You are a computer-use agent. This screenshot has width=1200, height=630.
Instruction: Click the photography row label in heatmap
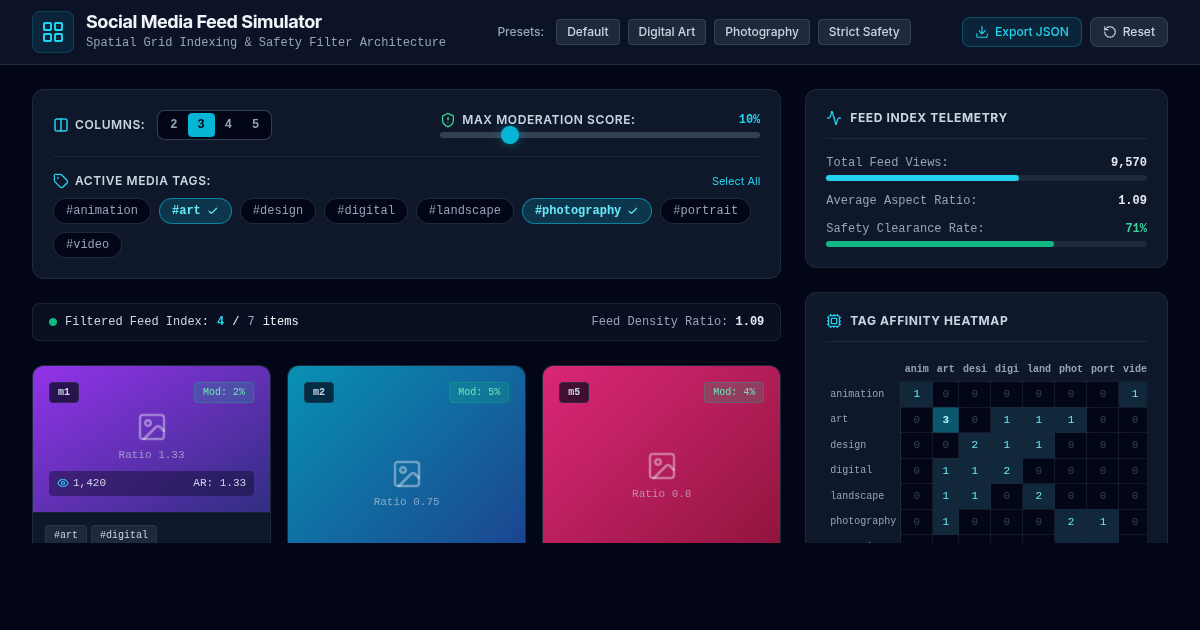point(863,521)
